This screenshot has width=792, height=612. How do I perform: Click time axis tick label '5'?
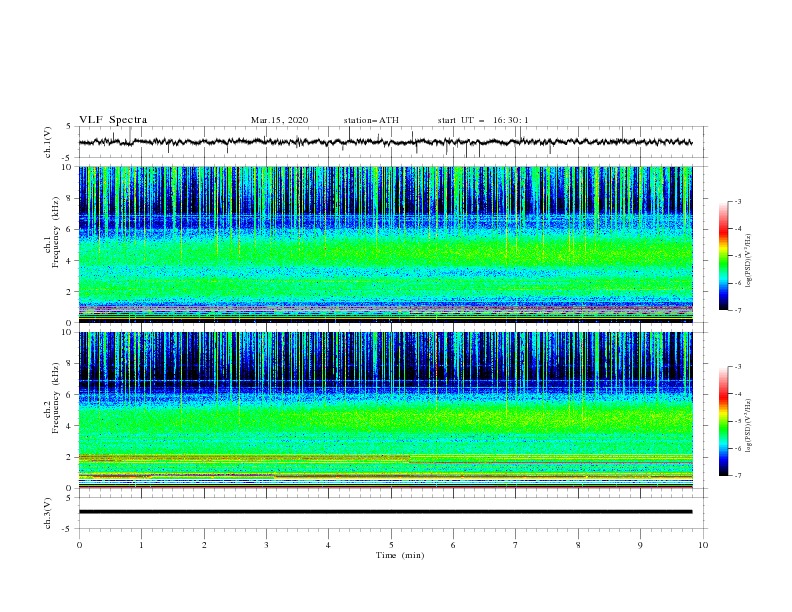(391, 545)
